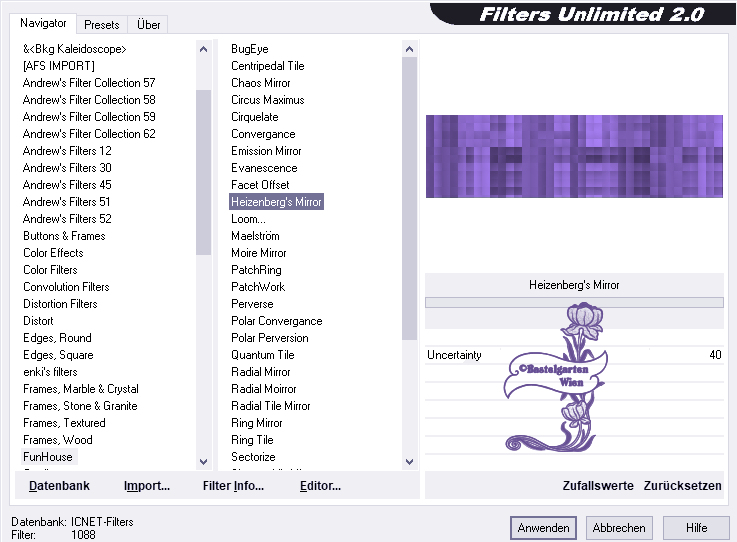Select Distortion Filters category
This screenshot has width=737, height=542.
tap(60, 304)
